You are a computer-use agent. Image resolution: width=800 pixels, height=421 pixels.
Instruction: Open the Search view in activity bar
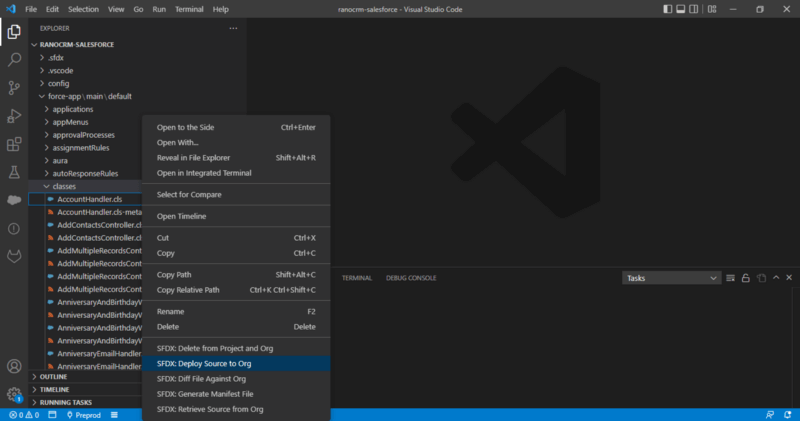pos(14,59)
